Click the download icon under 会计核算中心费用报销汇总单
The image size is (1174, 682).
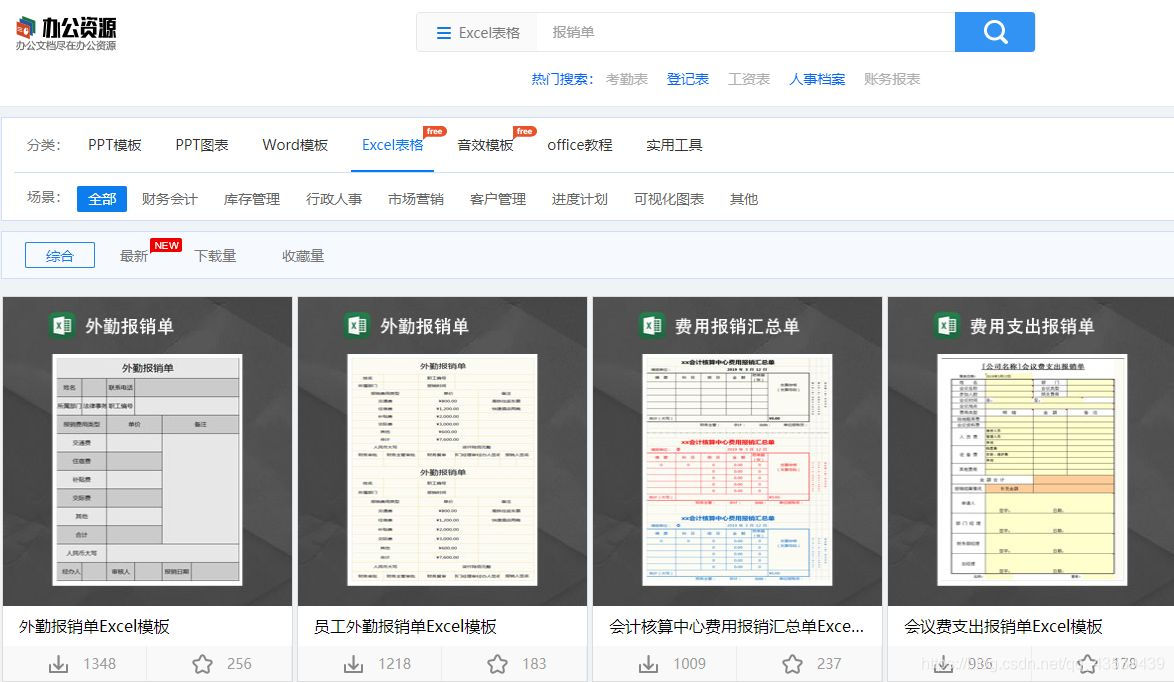click(648, 663)
